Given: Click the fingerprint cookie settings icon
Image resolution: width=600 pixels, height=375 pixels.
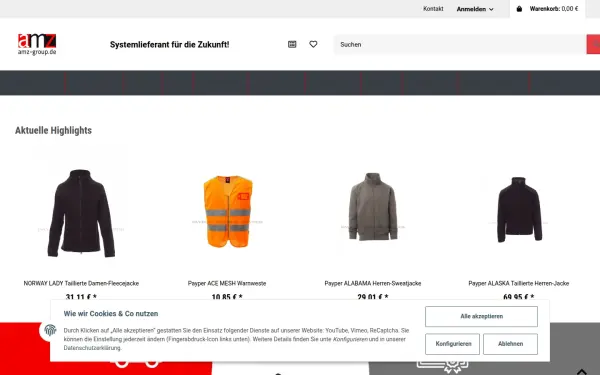Looking at the screenshot, I should click(50, 330).
